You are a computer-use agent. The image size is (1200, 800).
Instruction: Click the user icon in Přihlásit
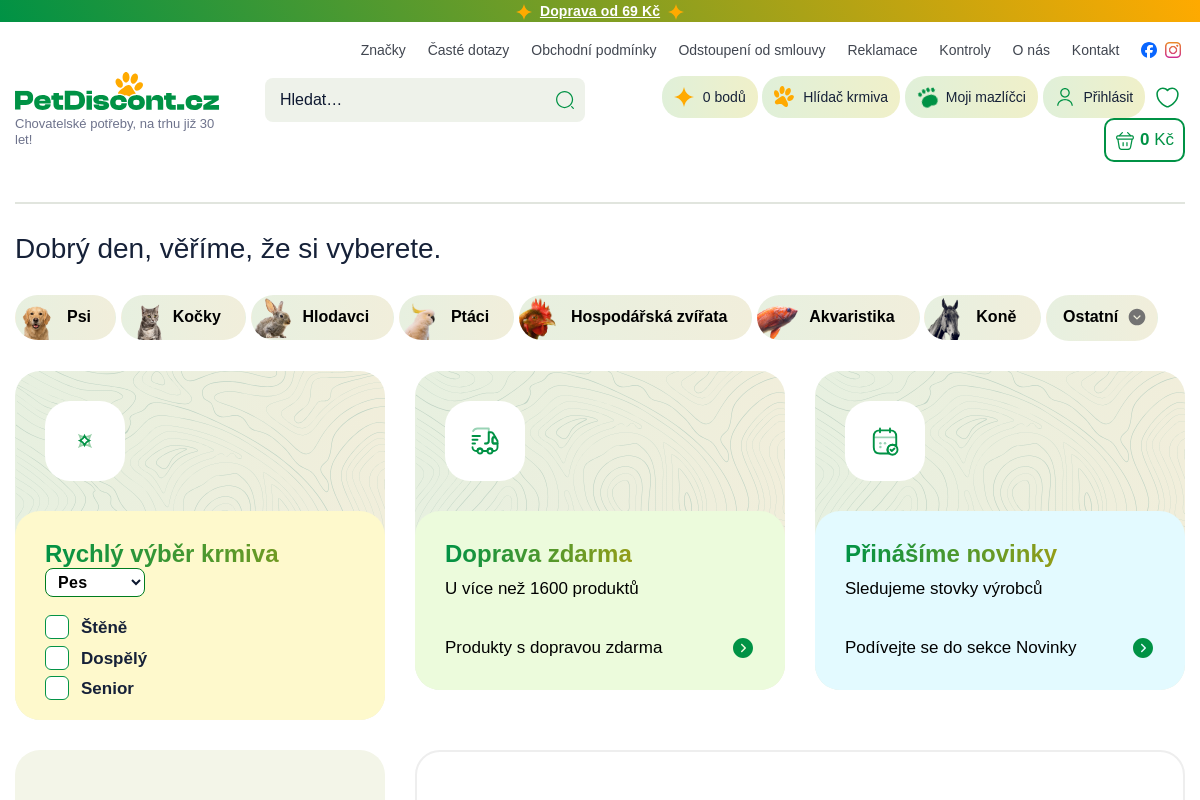coord(1065,97)
